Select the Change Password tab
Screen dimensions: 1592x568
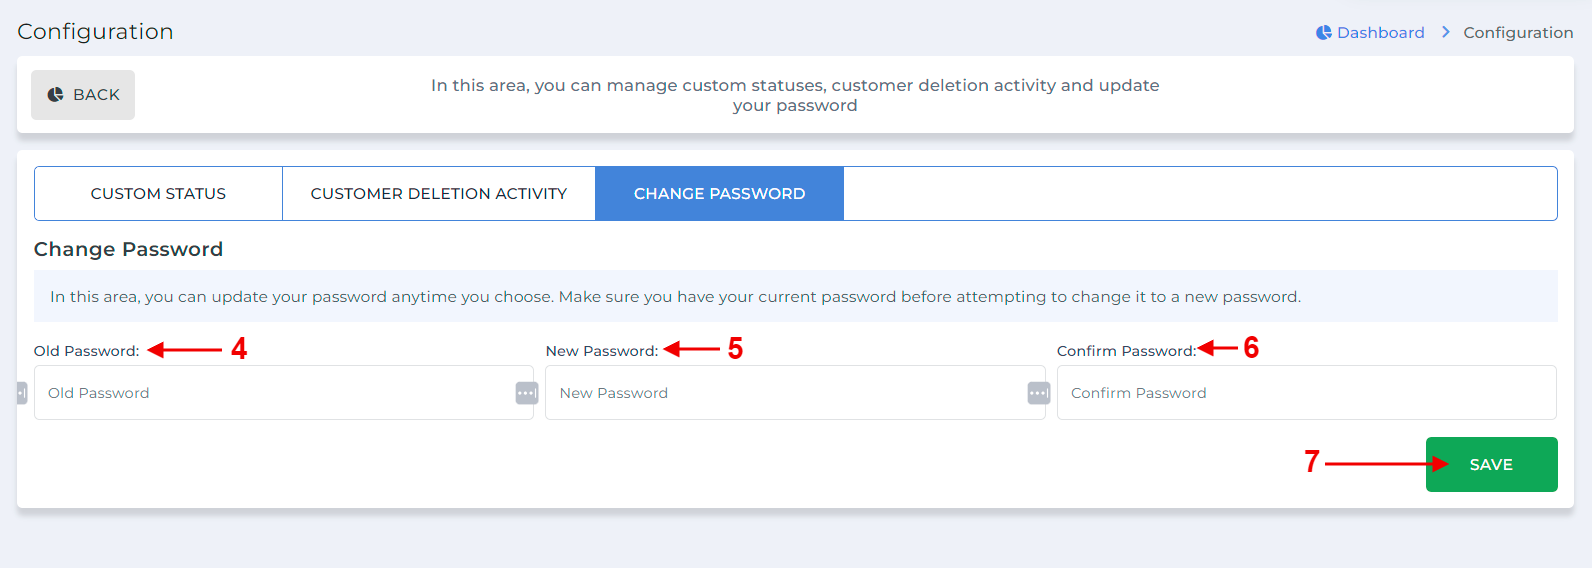tap(719, 193)
